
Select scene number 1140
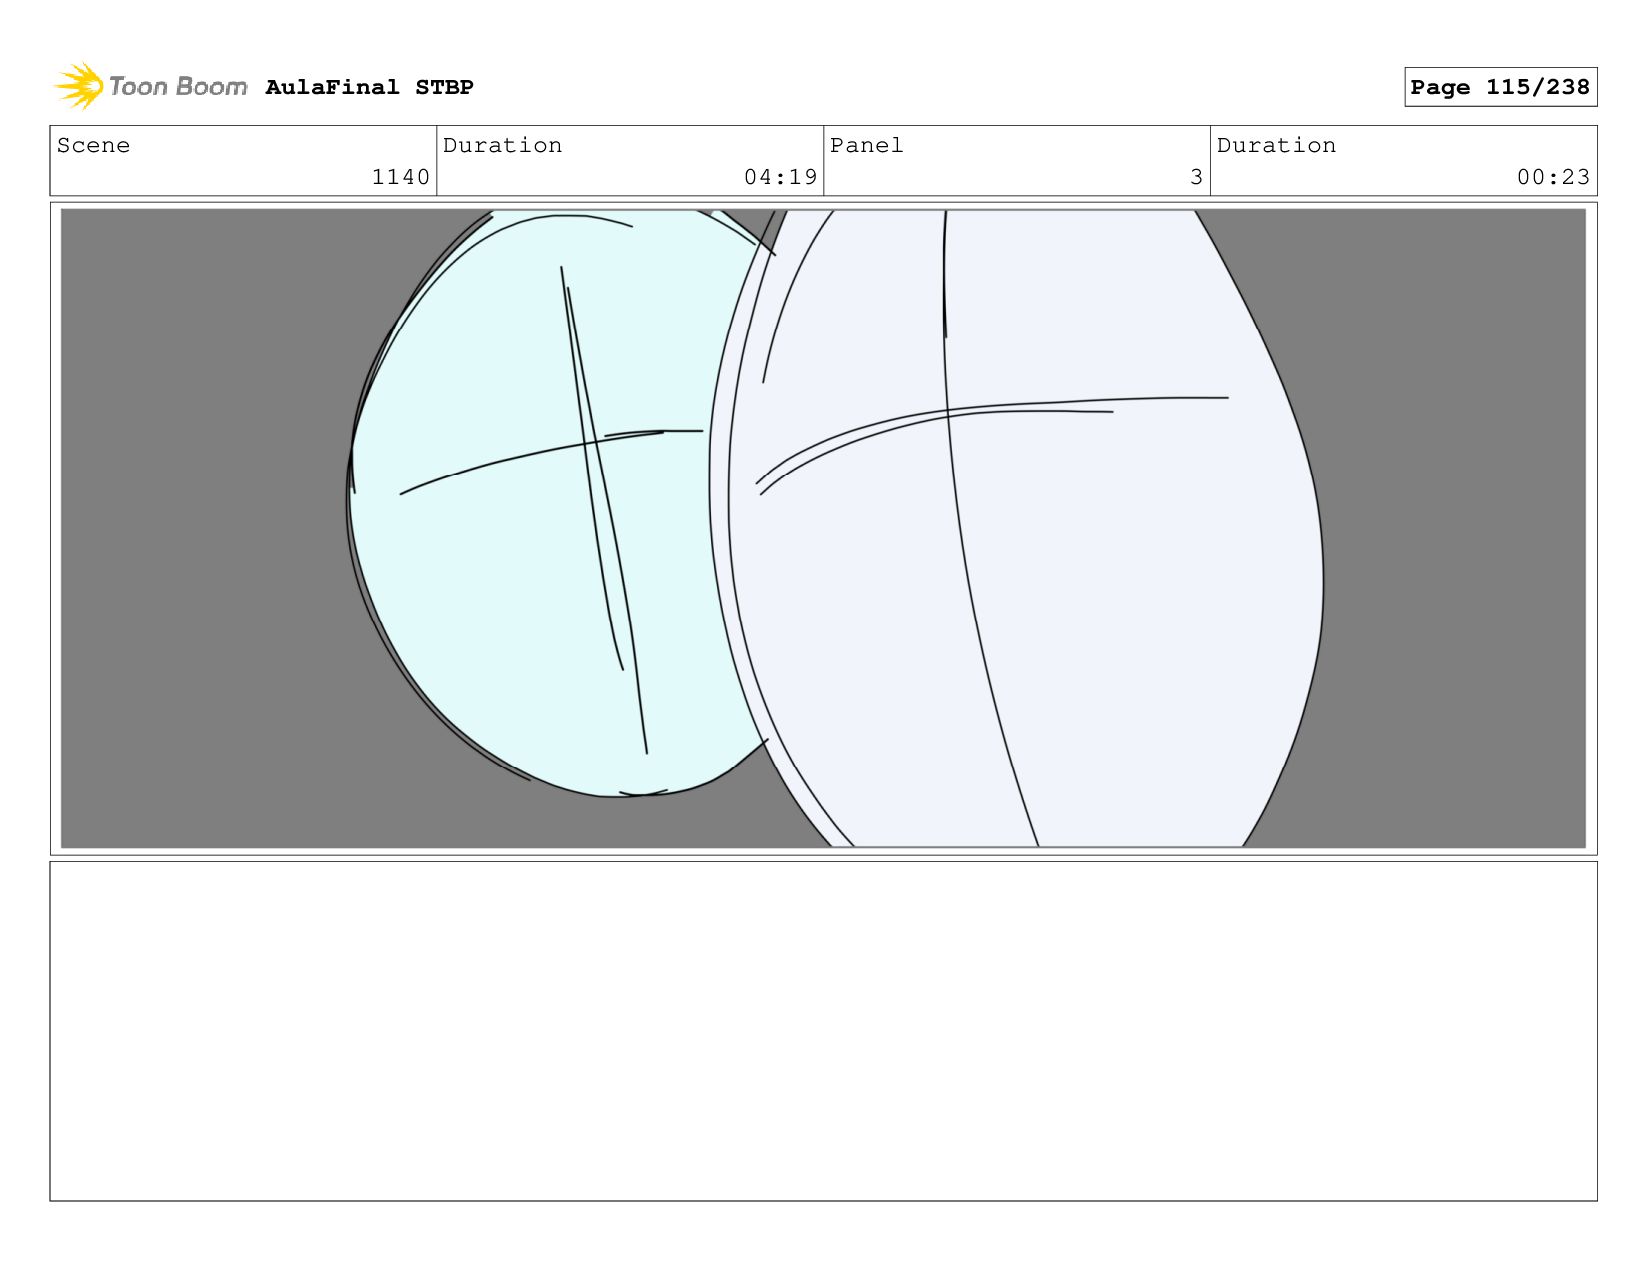[x=400, y=177]
